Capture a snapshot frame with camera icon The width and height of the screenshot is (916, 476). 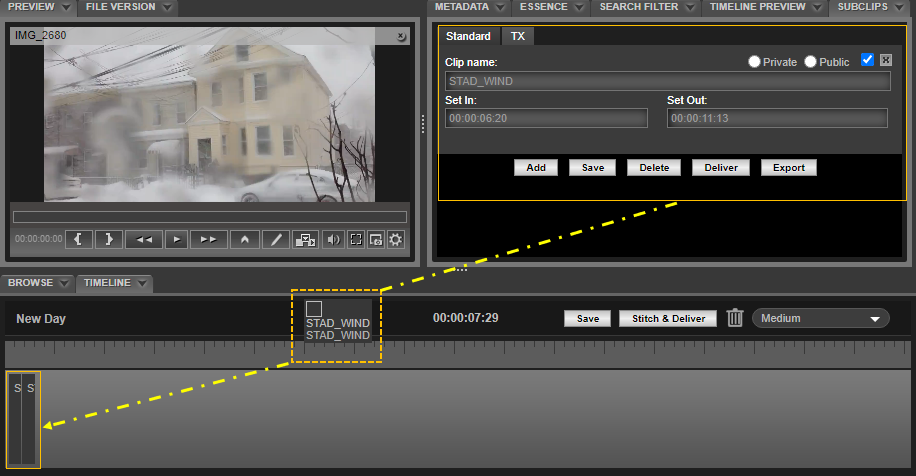(x=376, y=239)
